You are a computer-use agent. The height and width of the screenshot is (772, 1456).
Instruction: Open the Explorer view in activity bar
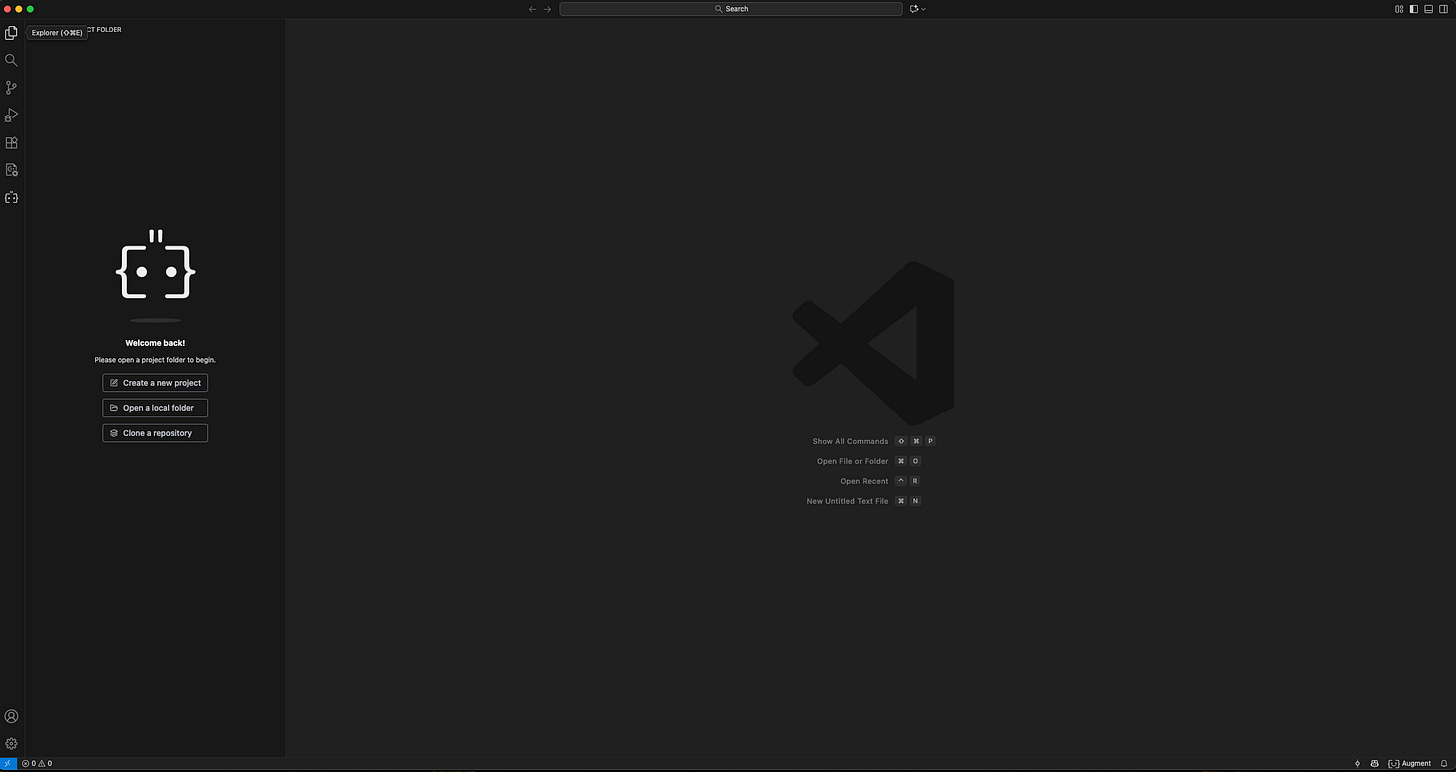tap(11, 33)
